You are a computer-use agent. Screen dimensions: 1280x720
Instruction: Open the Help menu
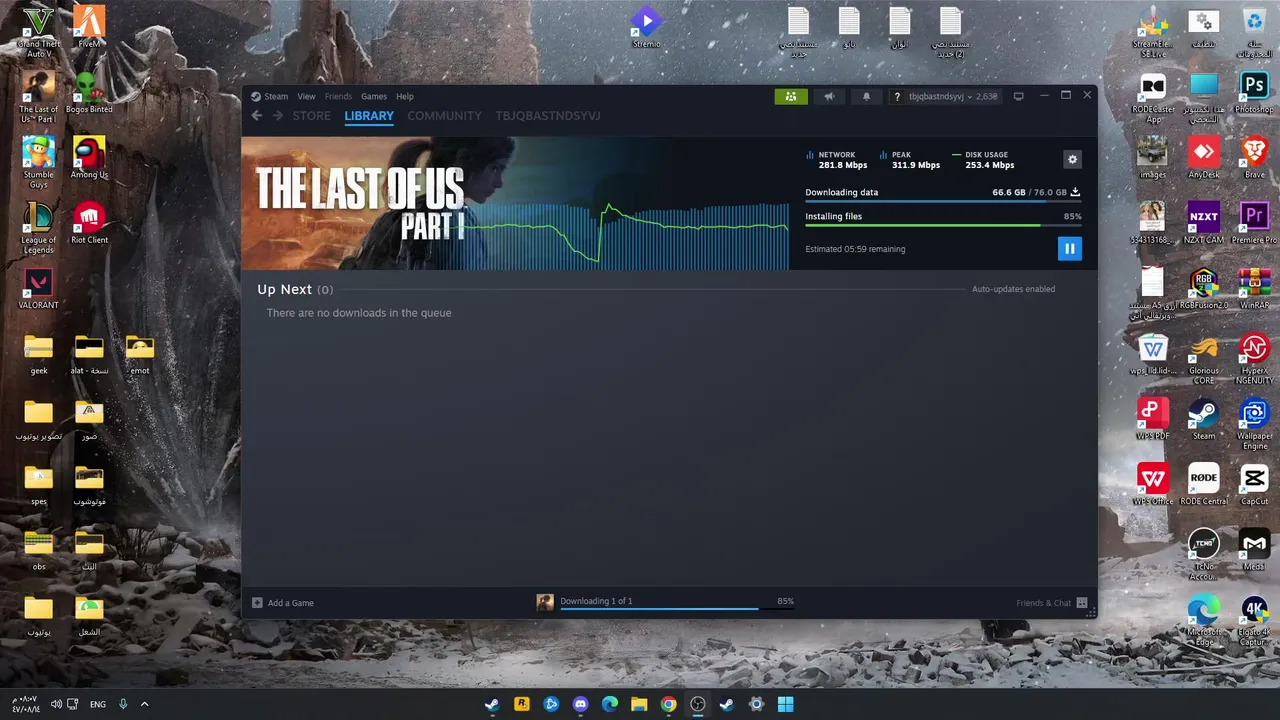coord(404,96)
